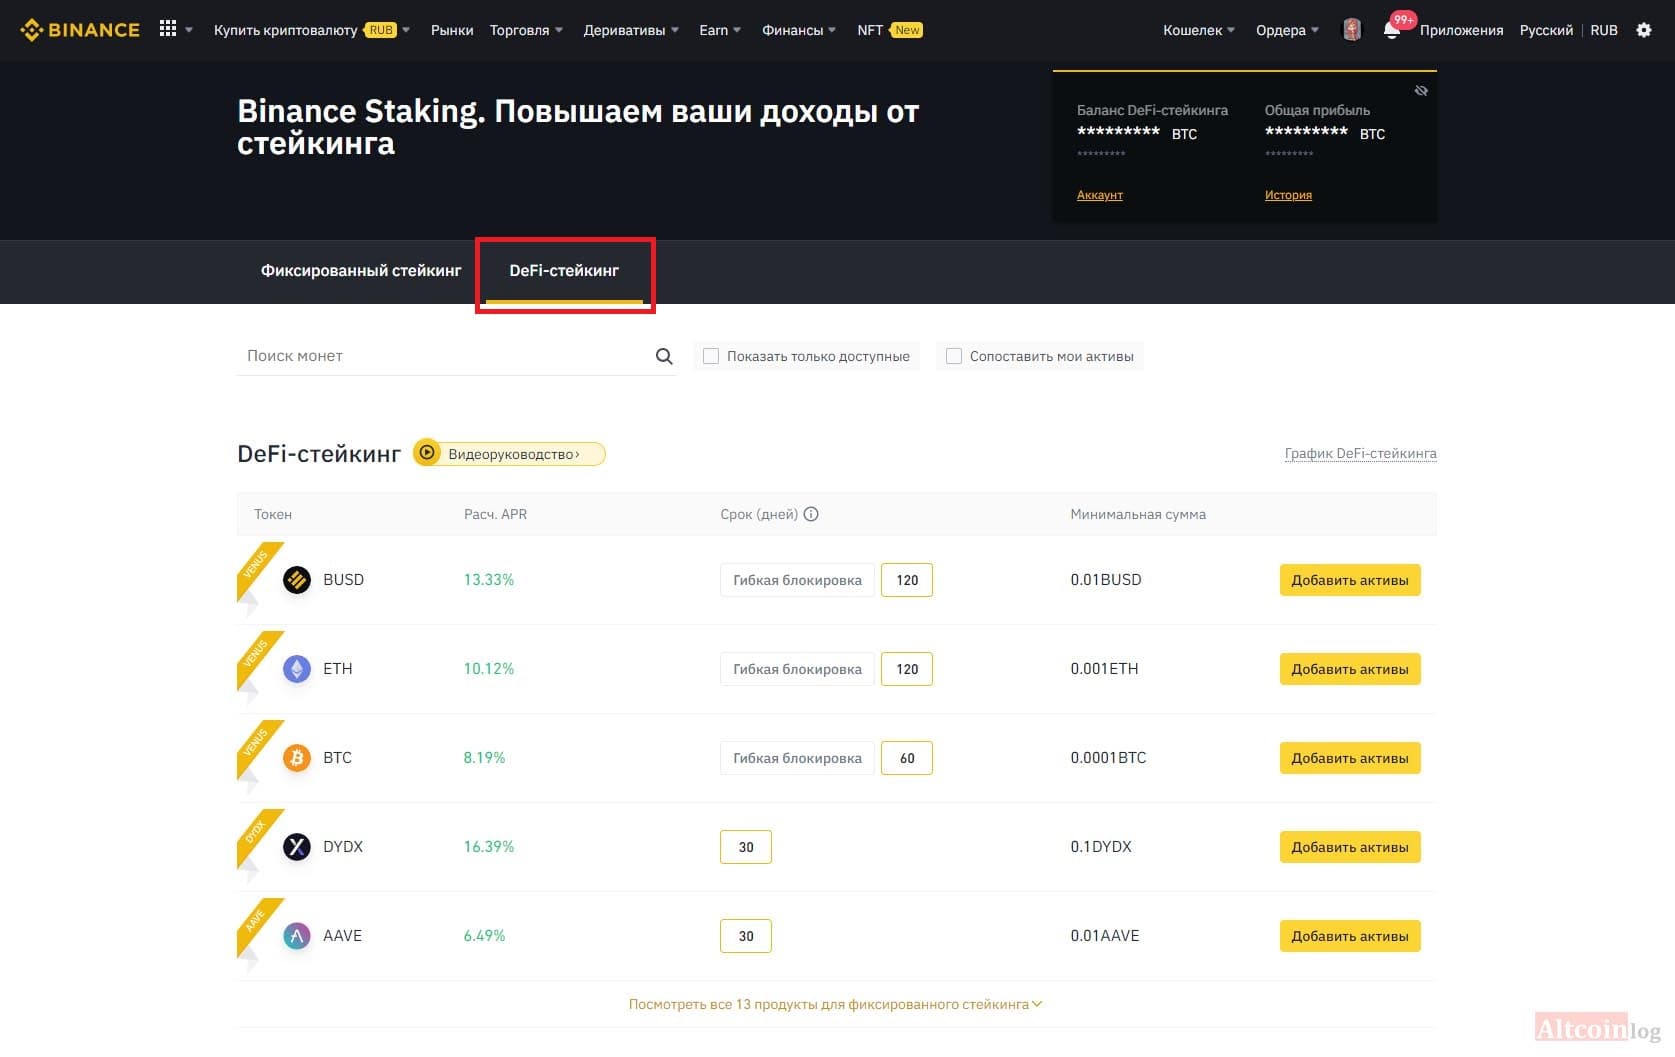Viewport: 1675px width, 1057px height.
Task: Click Добавить активы for BUSD
Action: coord(1350,580)
